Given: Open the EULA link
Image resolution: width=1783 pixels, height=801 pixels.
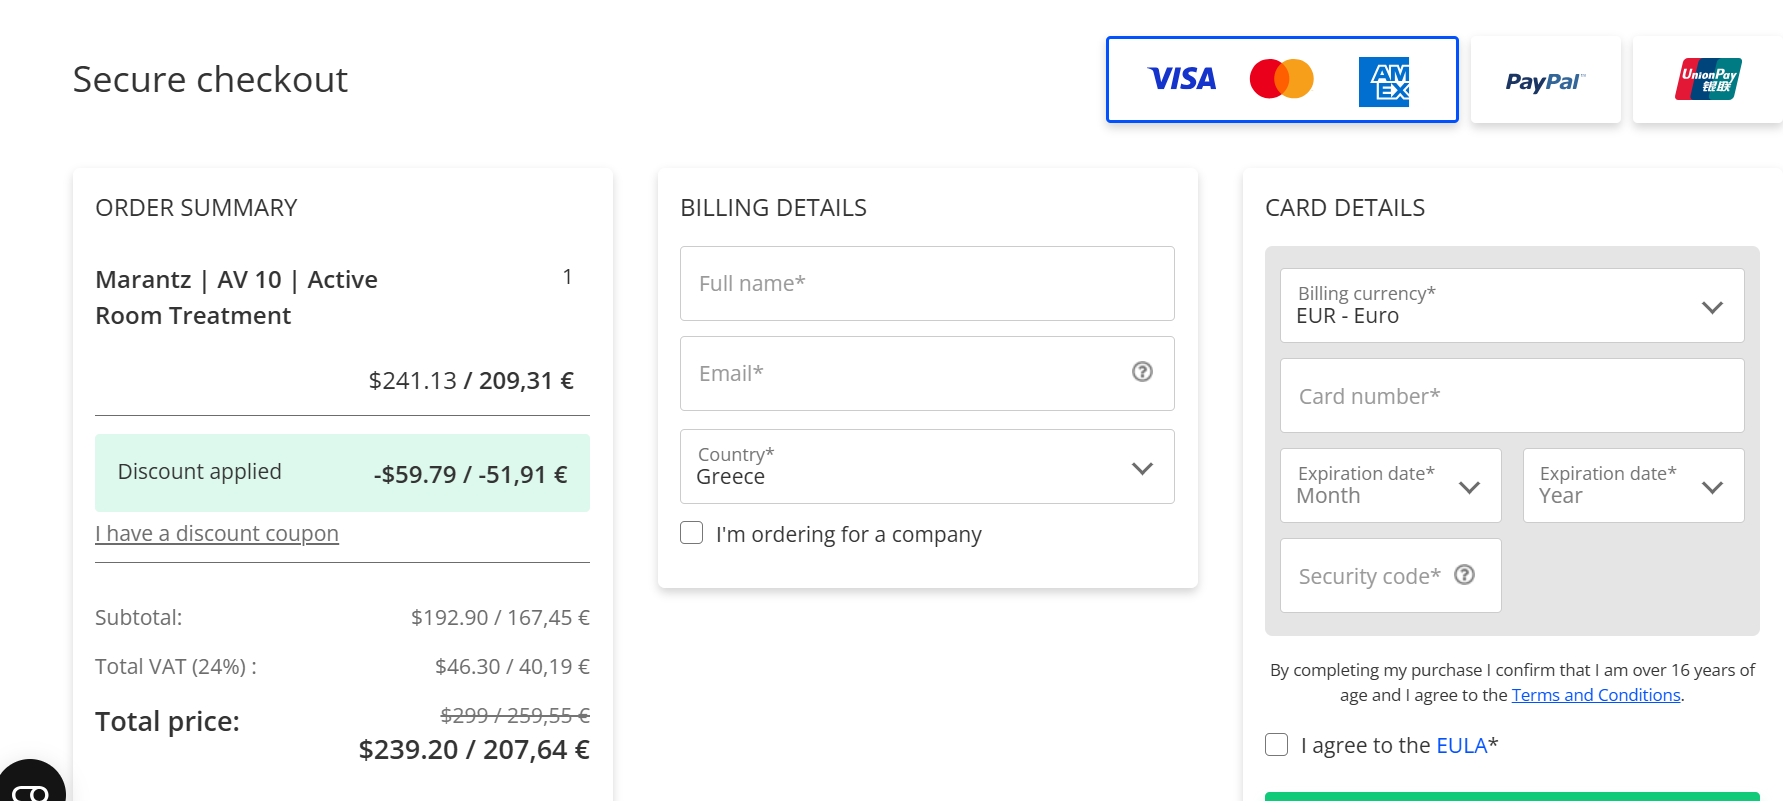Looking at the screenshot, I should point(1461,745).
